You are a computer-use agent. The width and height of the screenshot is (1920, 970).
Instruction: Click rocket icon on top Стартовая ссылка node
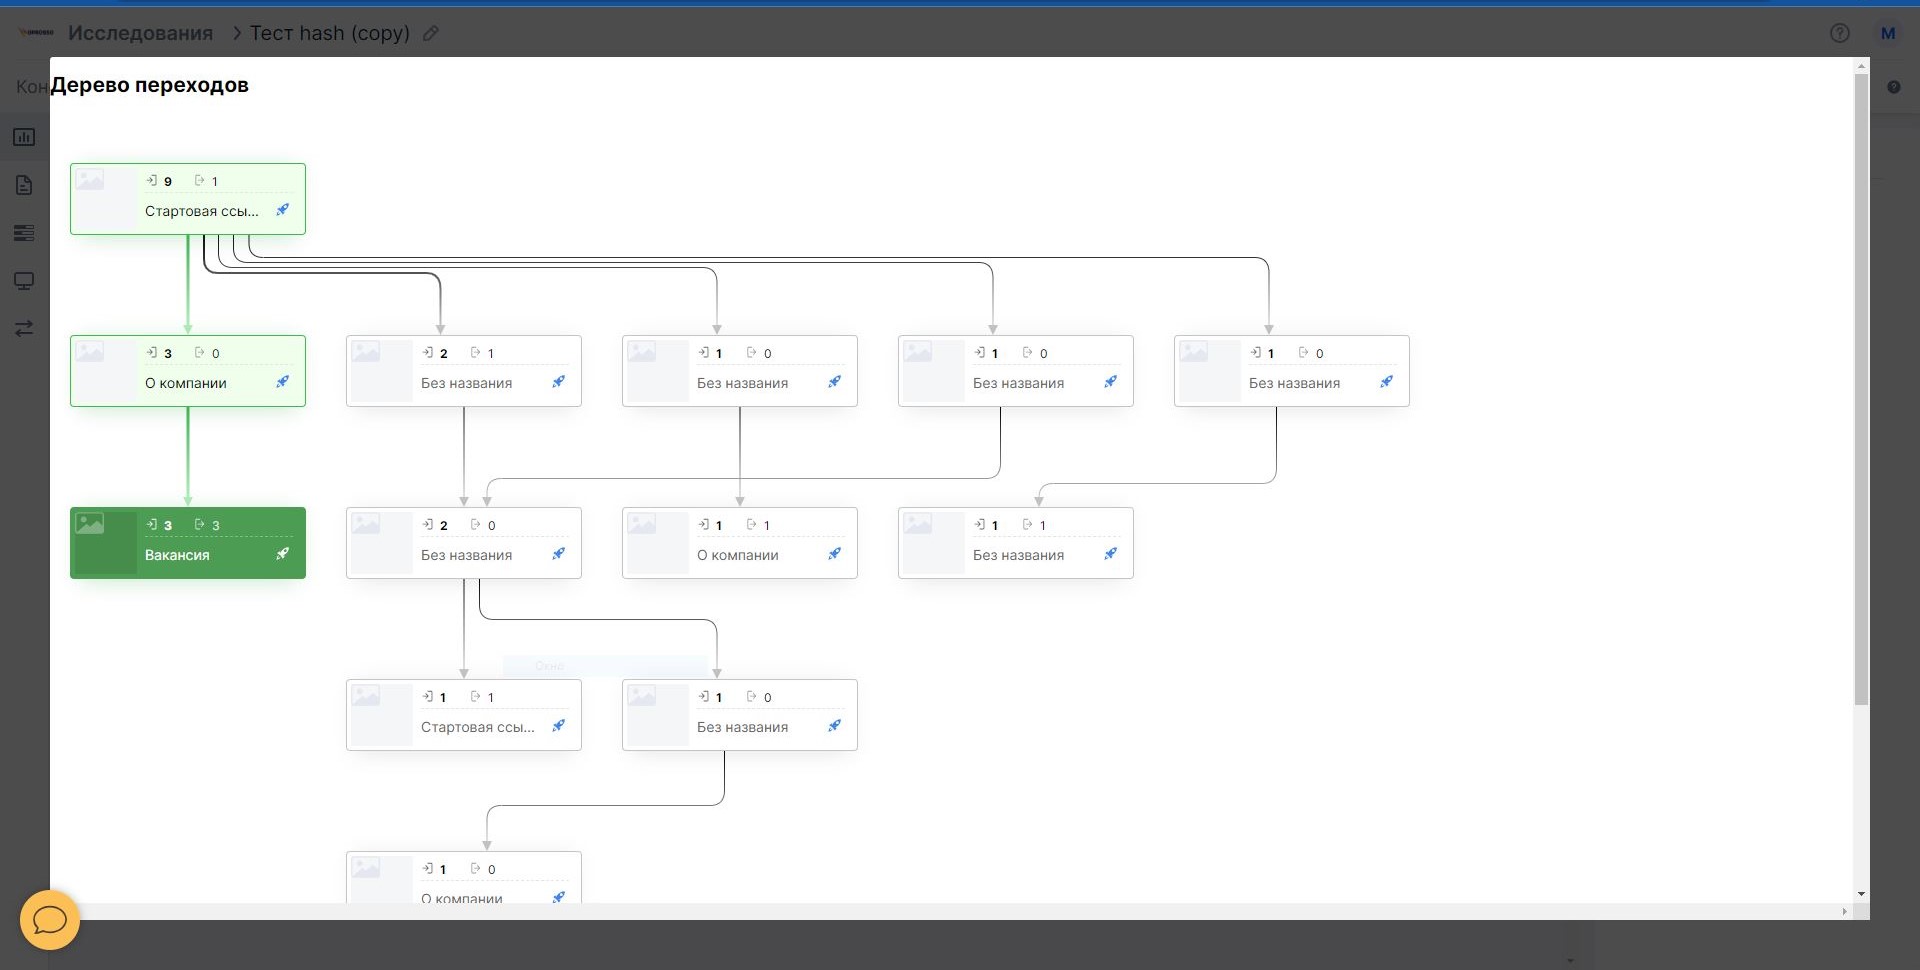click(x=283, y=209)
